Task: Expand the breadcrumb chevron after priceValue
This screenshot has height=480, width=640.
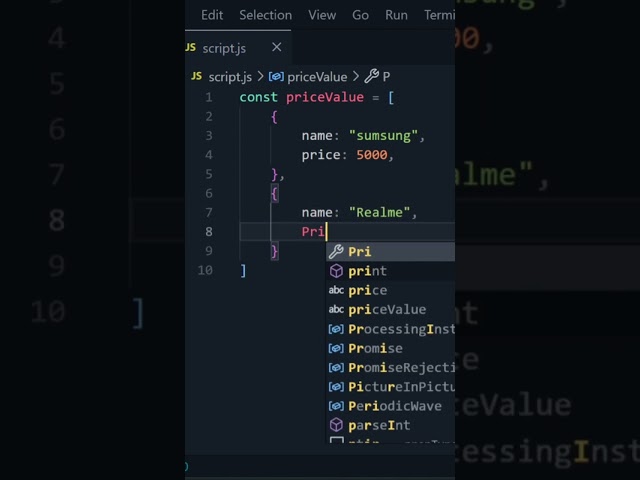Action: pos(356,76)
